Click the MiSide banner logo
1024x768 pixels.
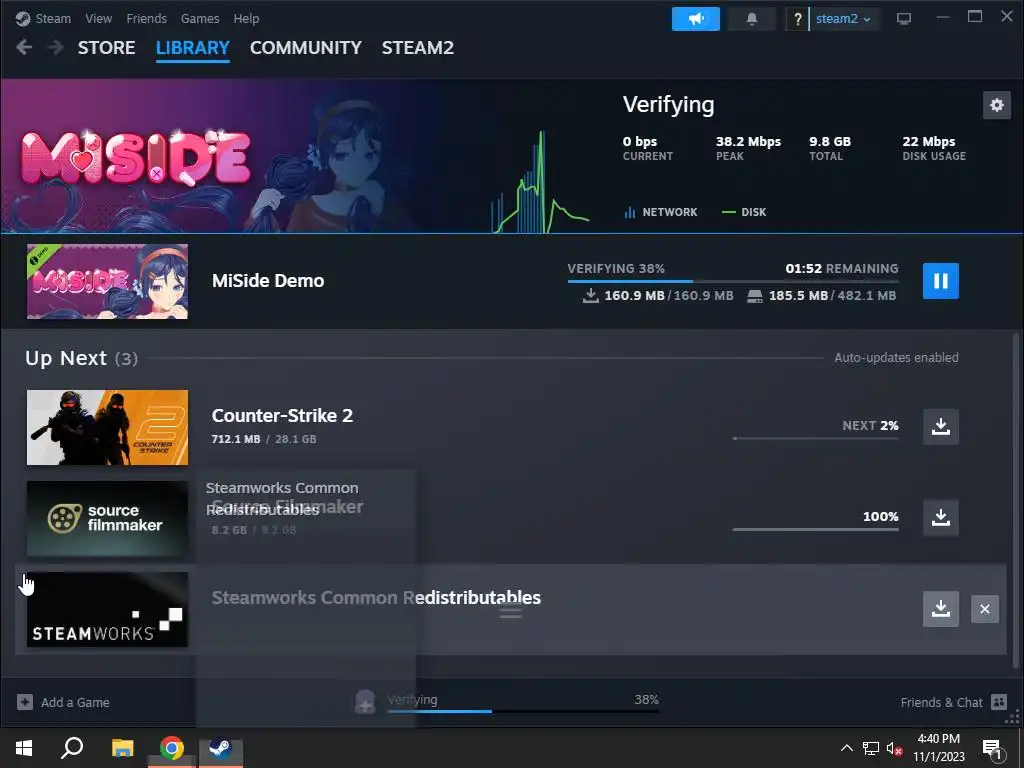pyautogui.click(x=136, y=159)
